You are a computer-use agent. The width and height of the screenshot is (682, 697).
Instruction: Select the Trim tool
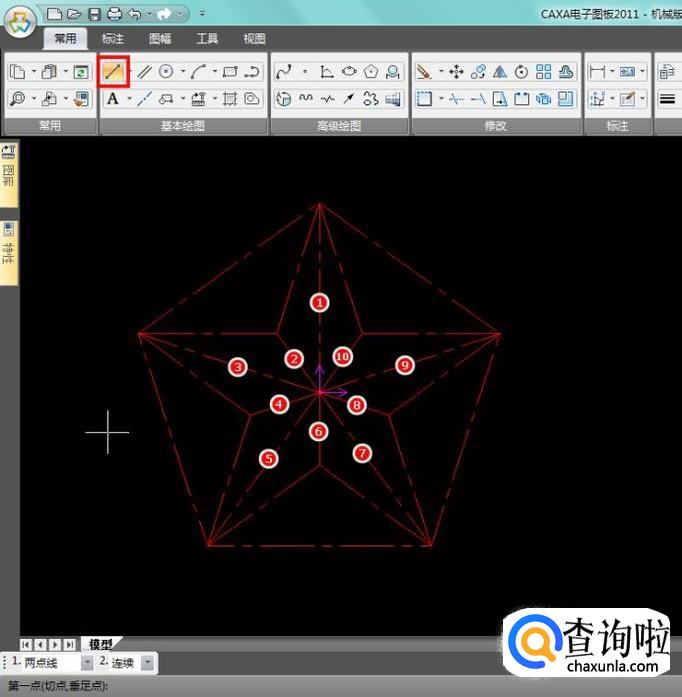point(456,99)
